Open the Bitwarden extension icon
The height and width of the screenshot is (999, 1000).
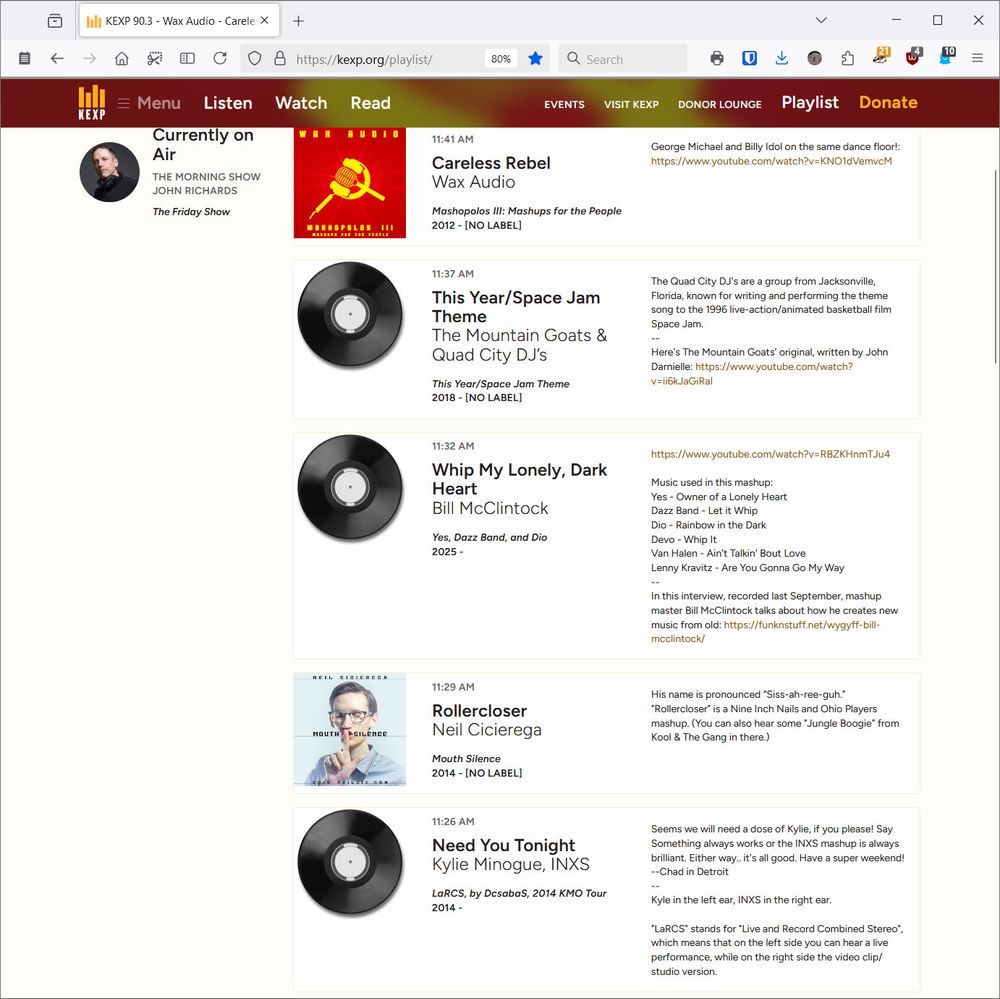748,58
